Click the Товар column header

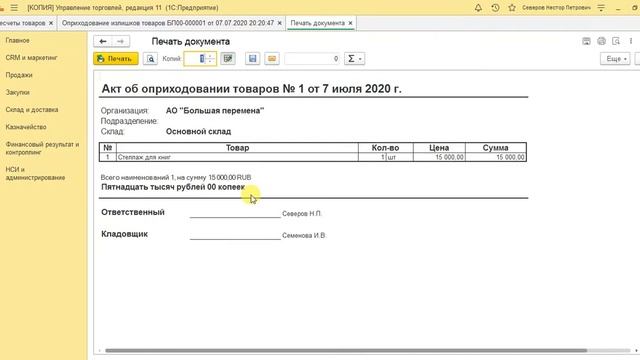[x=238, y=148]
